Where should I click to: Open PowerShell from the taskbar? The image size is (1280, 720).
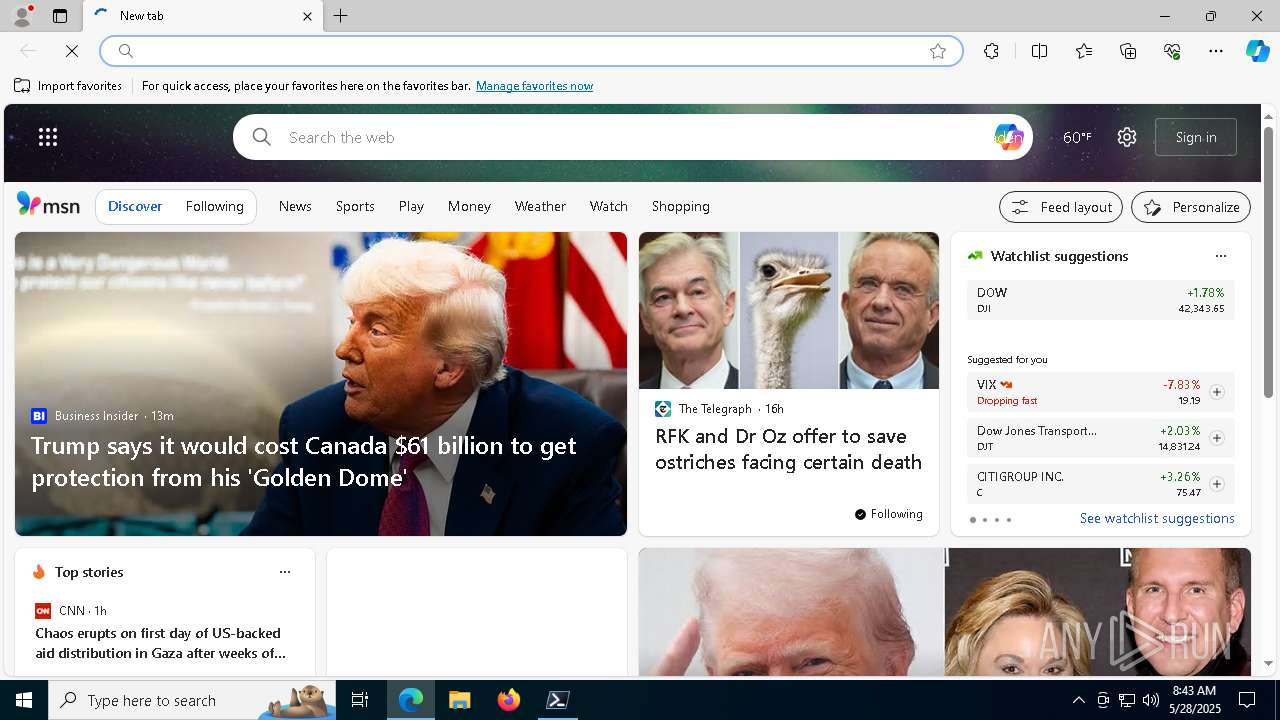click(x=558, y=700)
